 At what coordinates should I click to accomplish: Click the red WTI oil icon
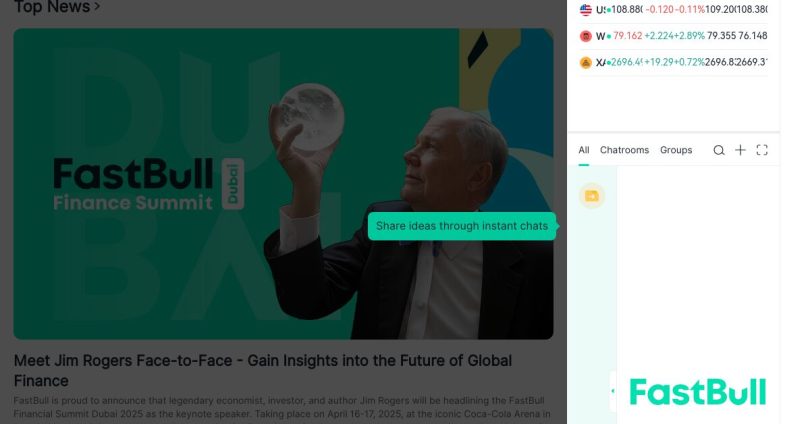coord(585,36)
